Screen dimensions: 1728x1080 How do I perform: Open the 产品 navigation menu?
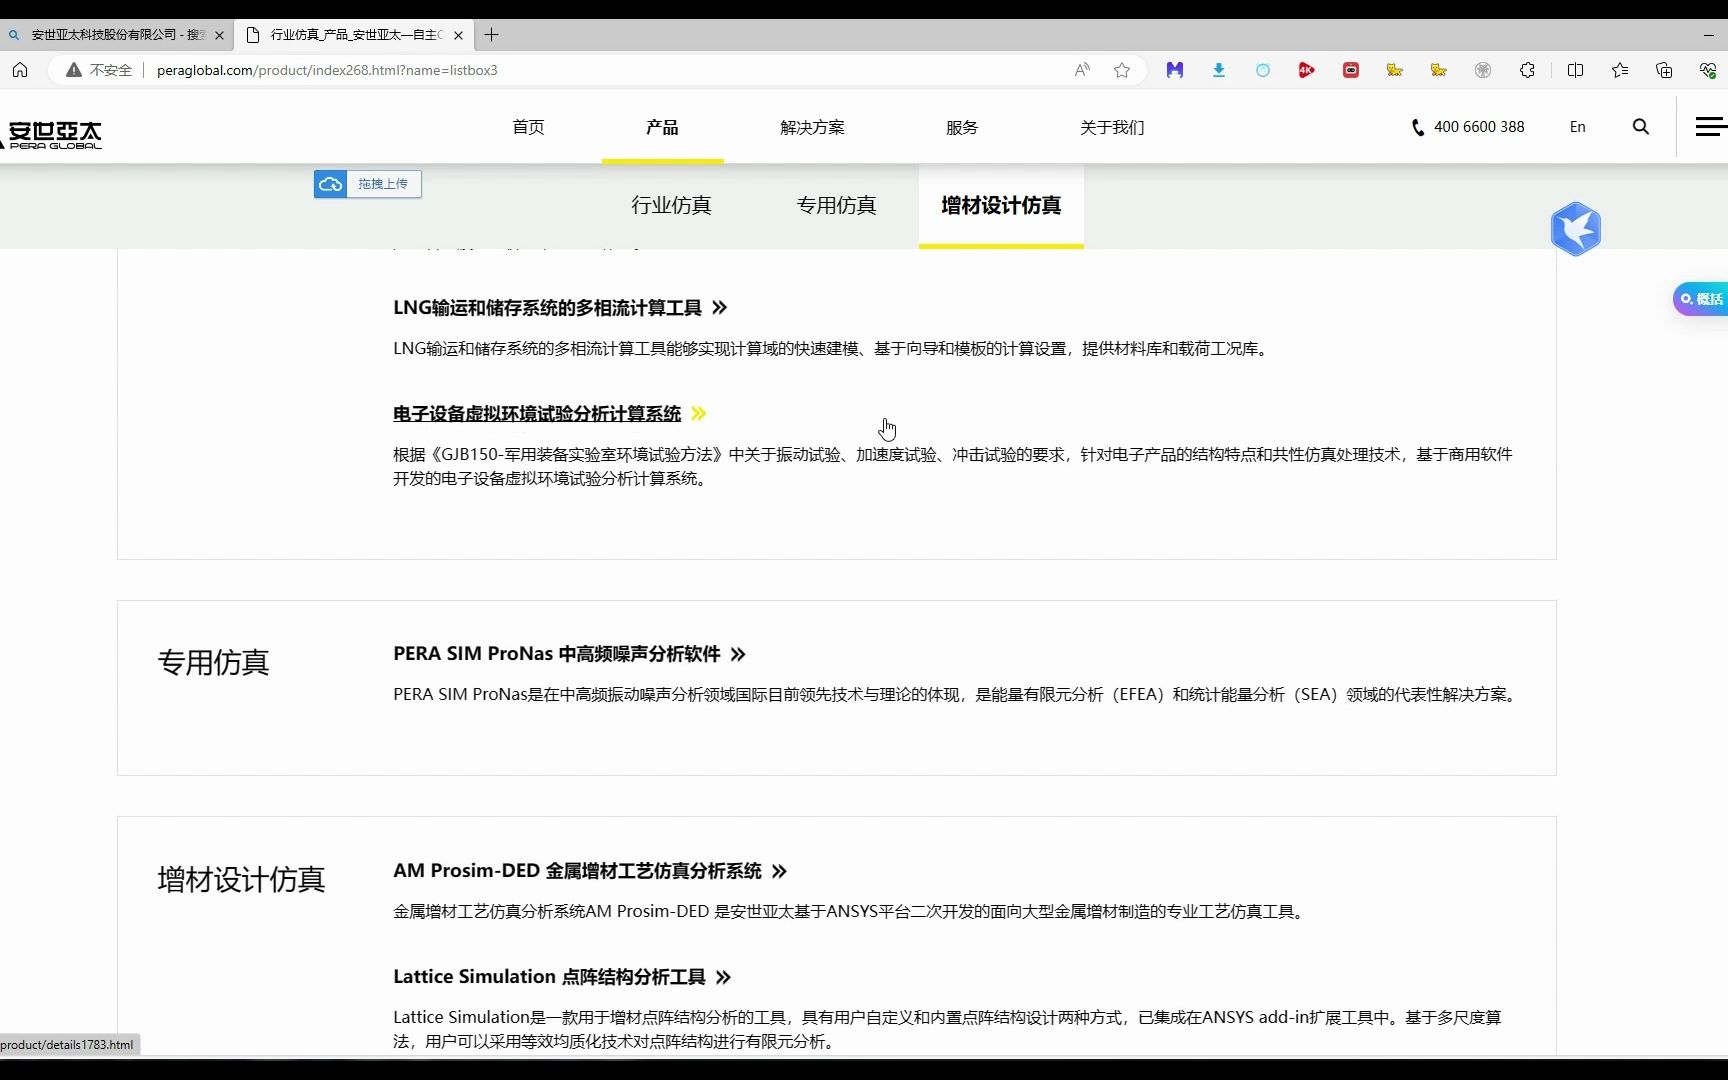pyautogui.click(x=662, y=127)
